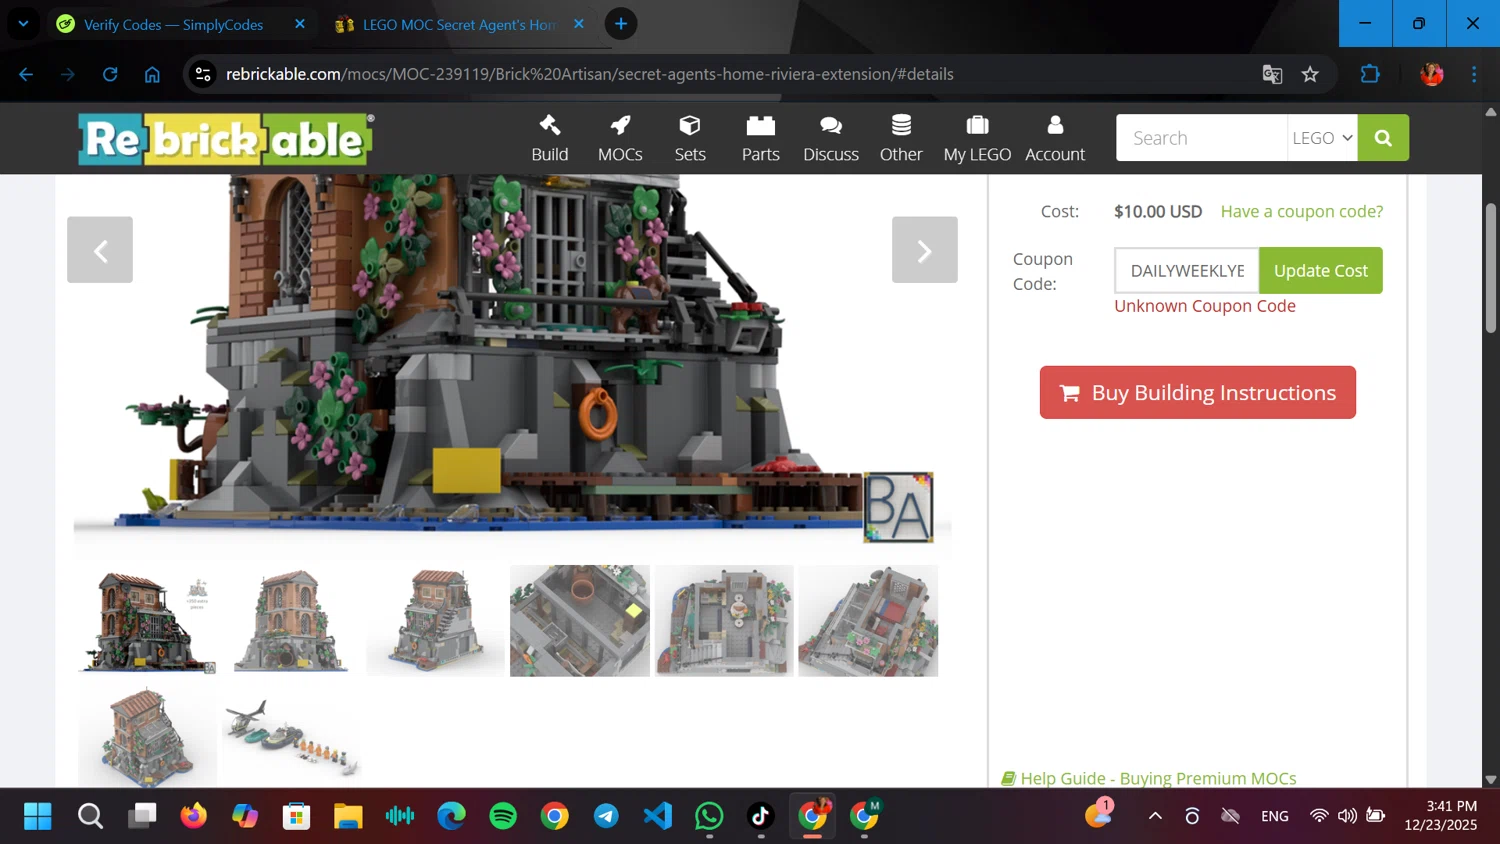Bookmark this page with star icon
This screenshot has height=844, width=1500.
click(x=1310, y=74)
